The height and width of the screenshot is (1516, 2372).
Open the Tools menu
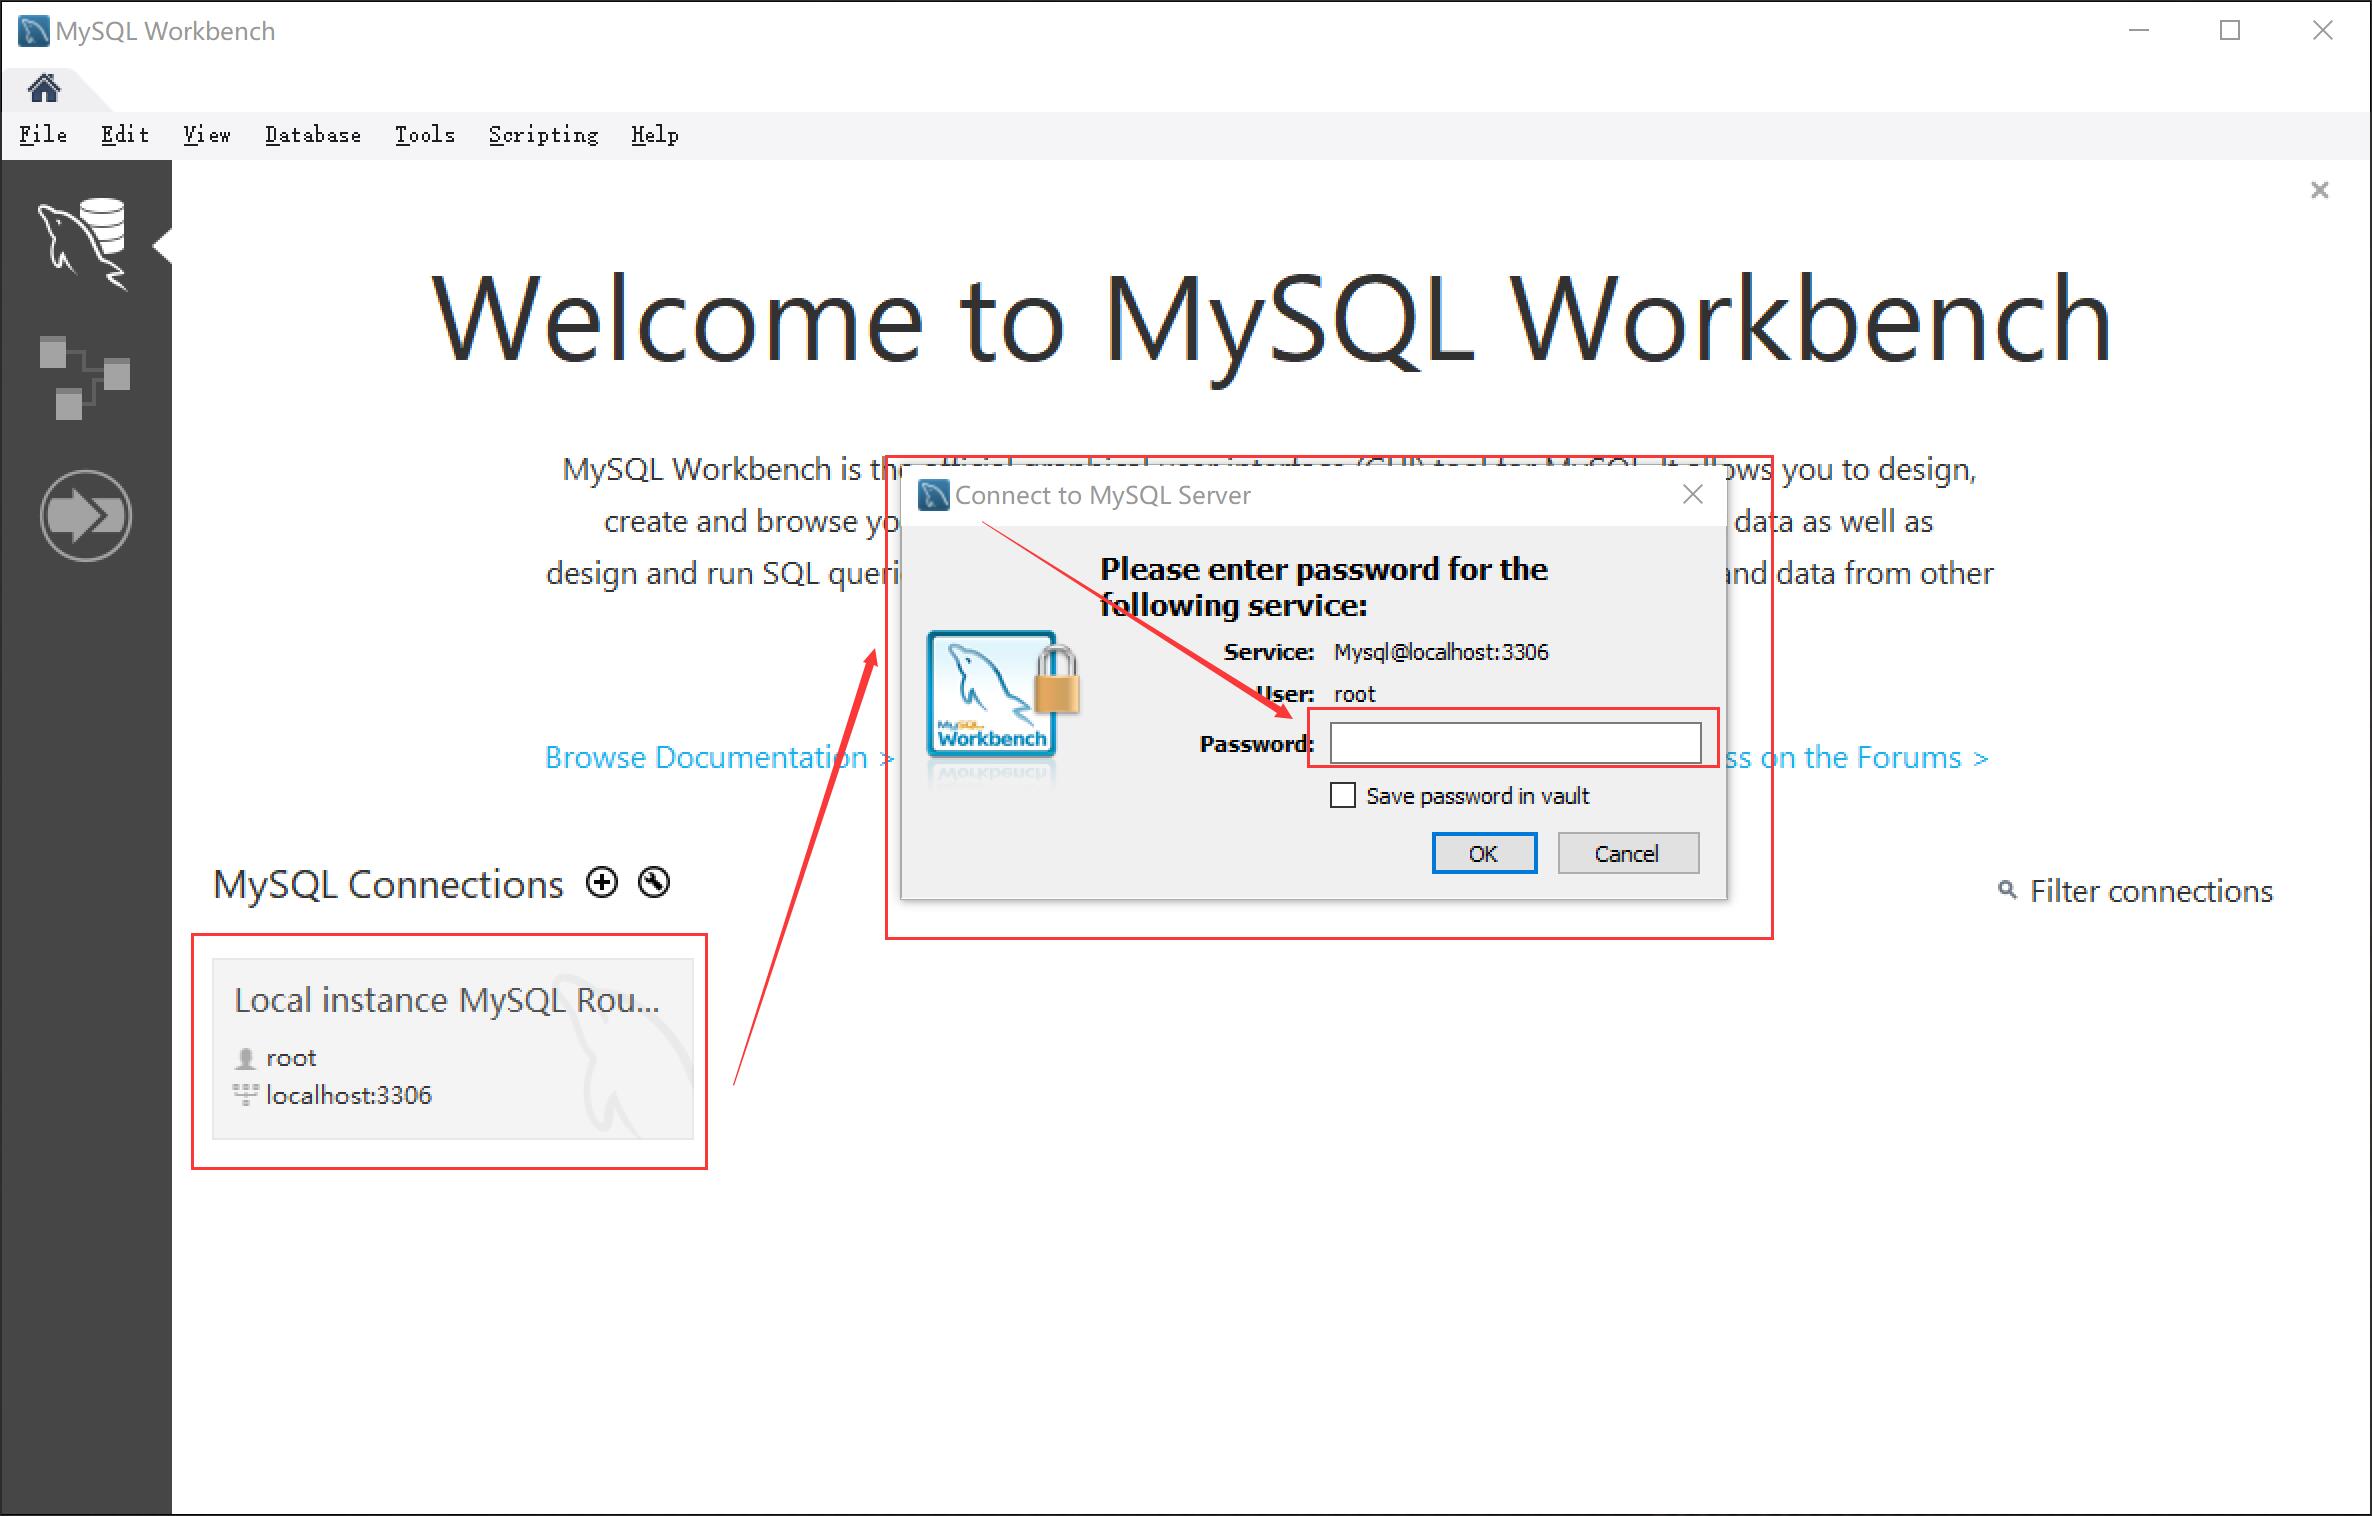point(425,135)
